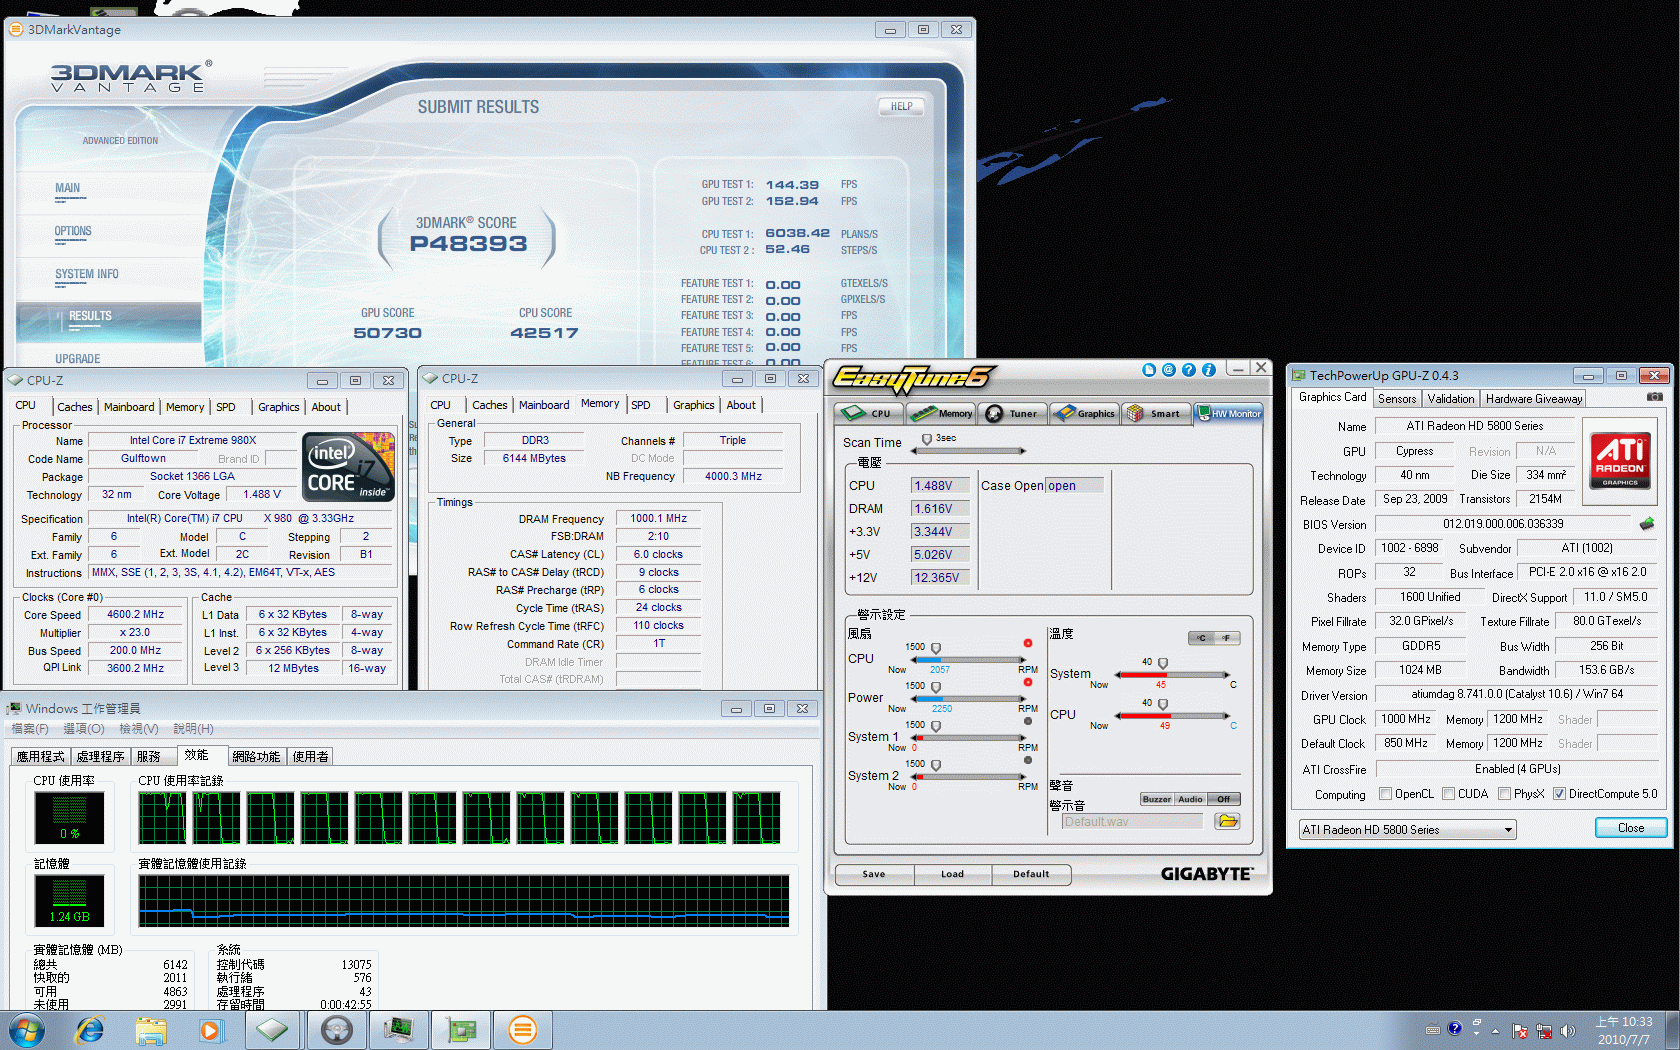Adjust the Scan Time slider
The height and width of the screenshot is (1050, 1680).
[x=927, y=439]
